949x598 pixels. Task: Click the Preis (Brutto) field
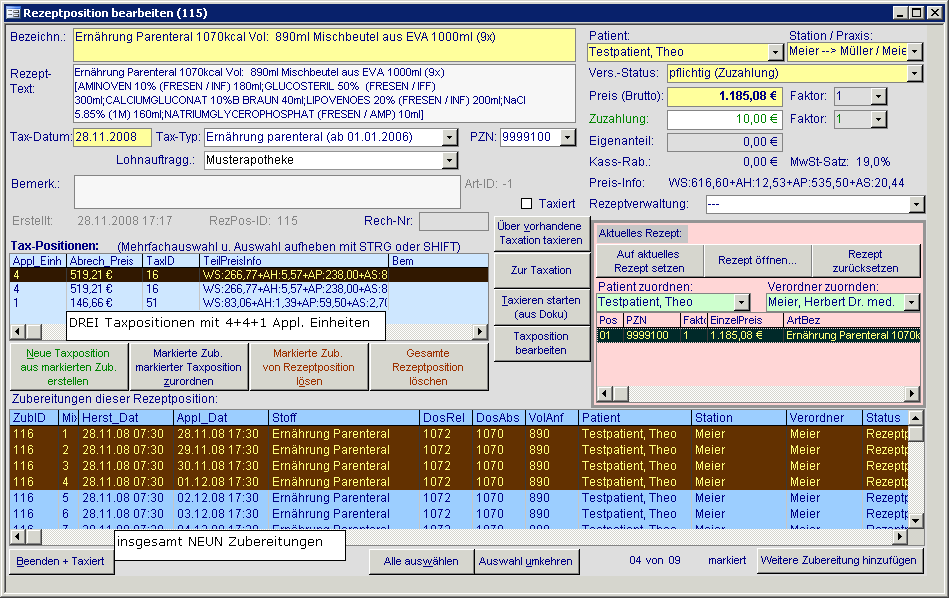coord(724,96)
